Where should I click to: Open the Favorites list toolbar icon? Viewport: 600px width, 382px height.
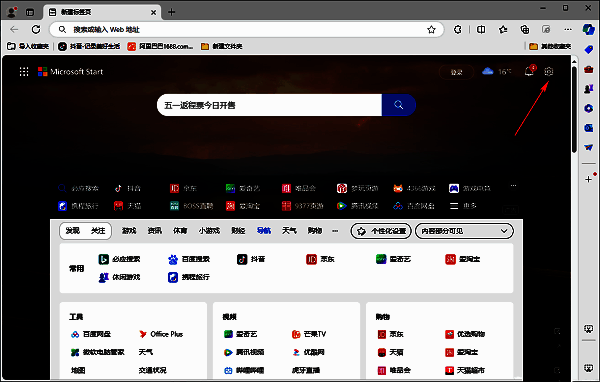coord(503,29)
